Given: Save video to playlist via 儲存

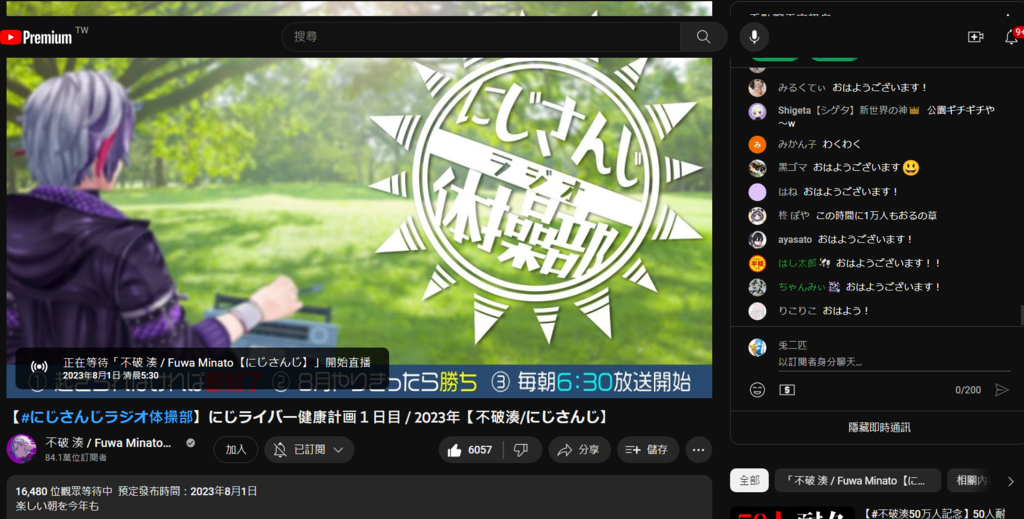Looking at the screenshot, I should point(647,450).
